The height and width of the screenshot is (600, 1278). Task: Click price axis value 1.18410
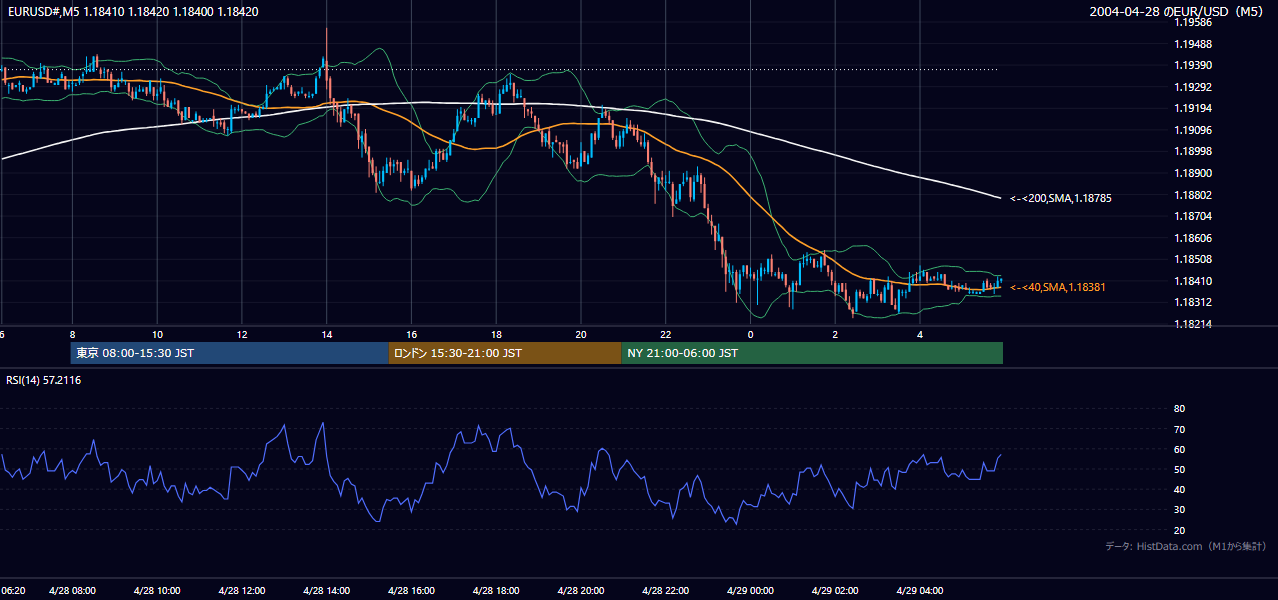[x=1193, y=281]
